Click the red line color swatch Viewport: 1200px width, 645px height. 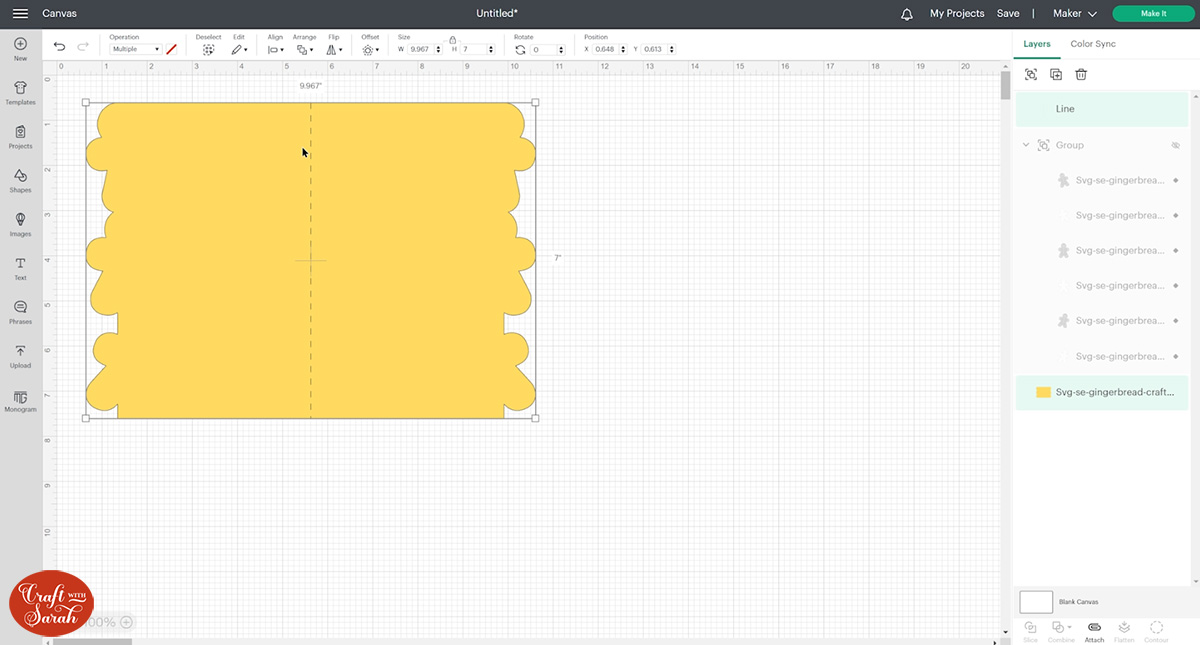(171, 49)
